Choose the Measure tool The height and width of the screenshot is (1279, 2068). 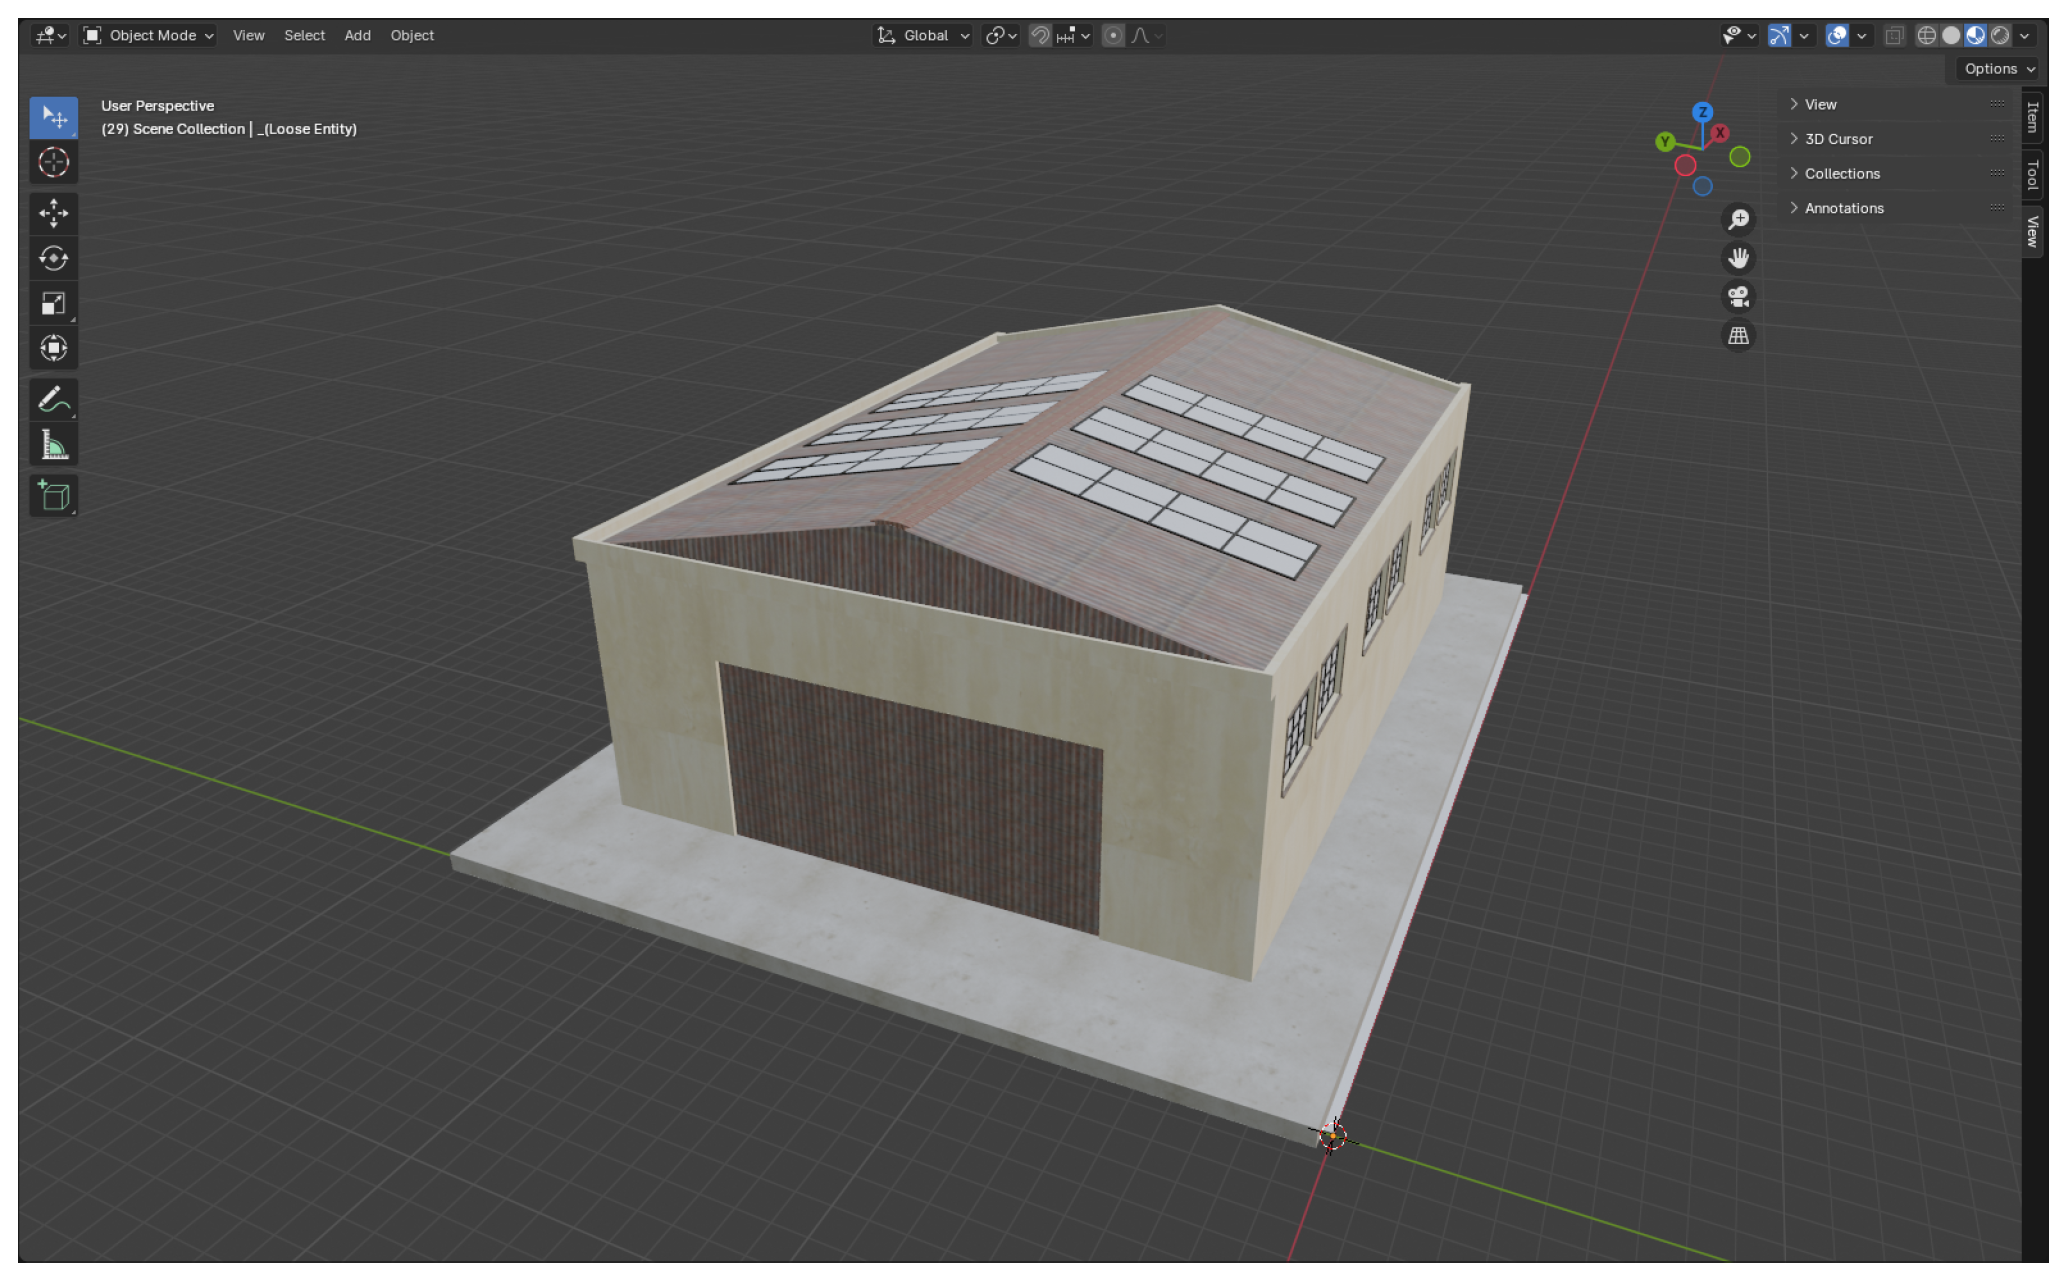(x=53, y=445)
